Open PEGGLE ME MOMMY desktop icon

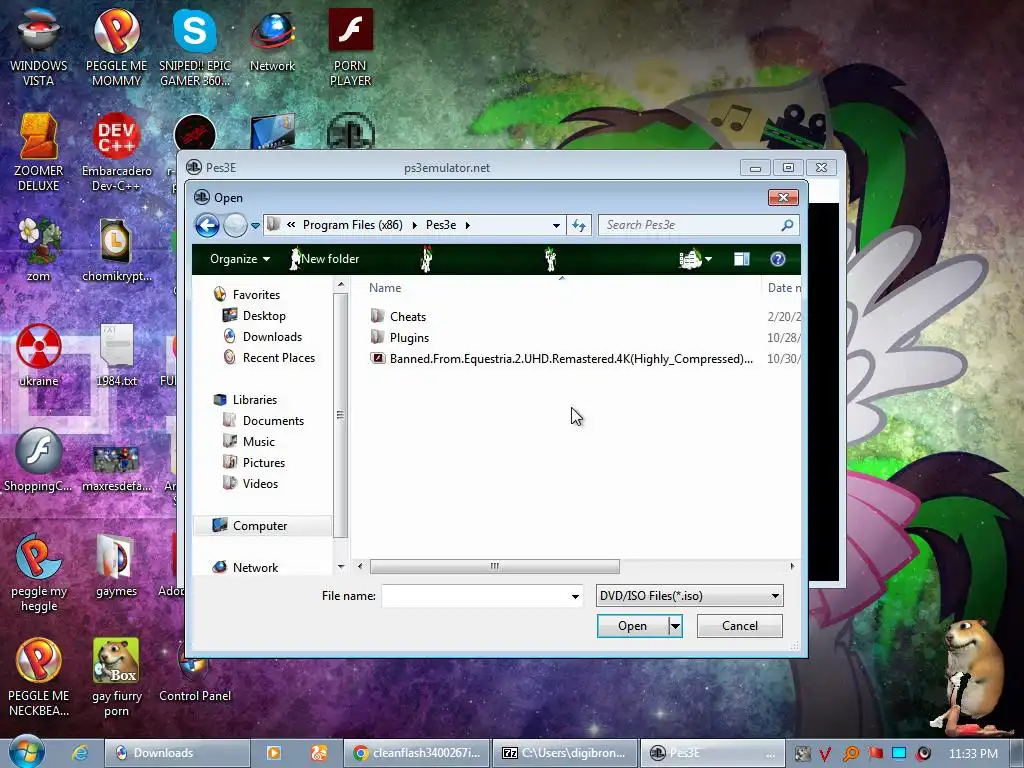point(116,47)
